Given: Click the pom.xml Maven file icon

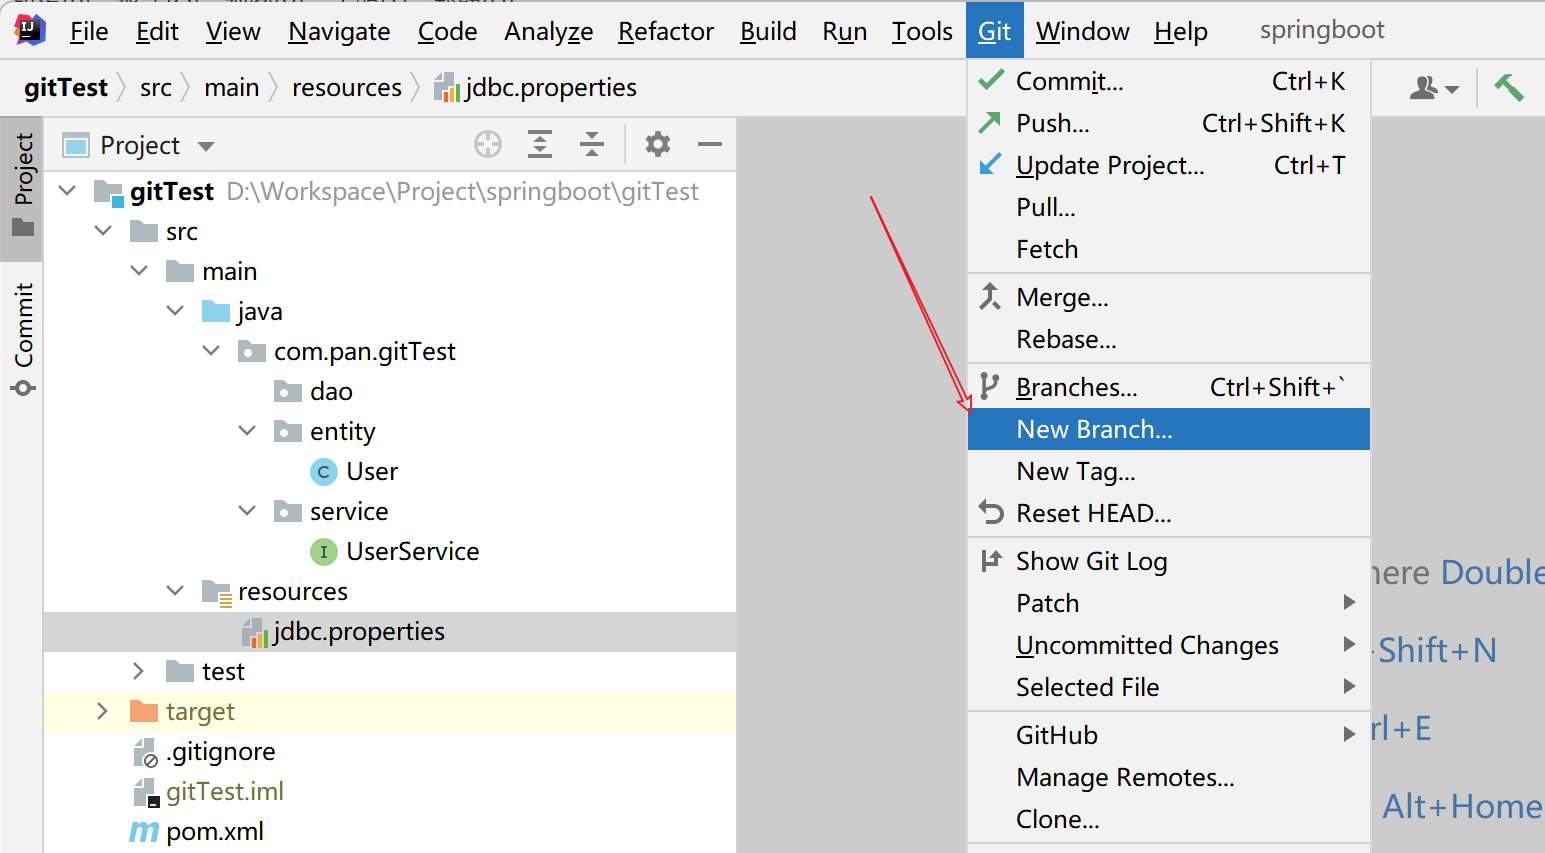Looking at the screenshot, I should coord(144,832).
